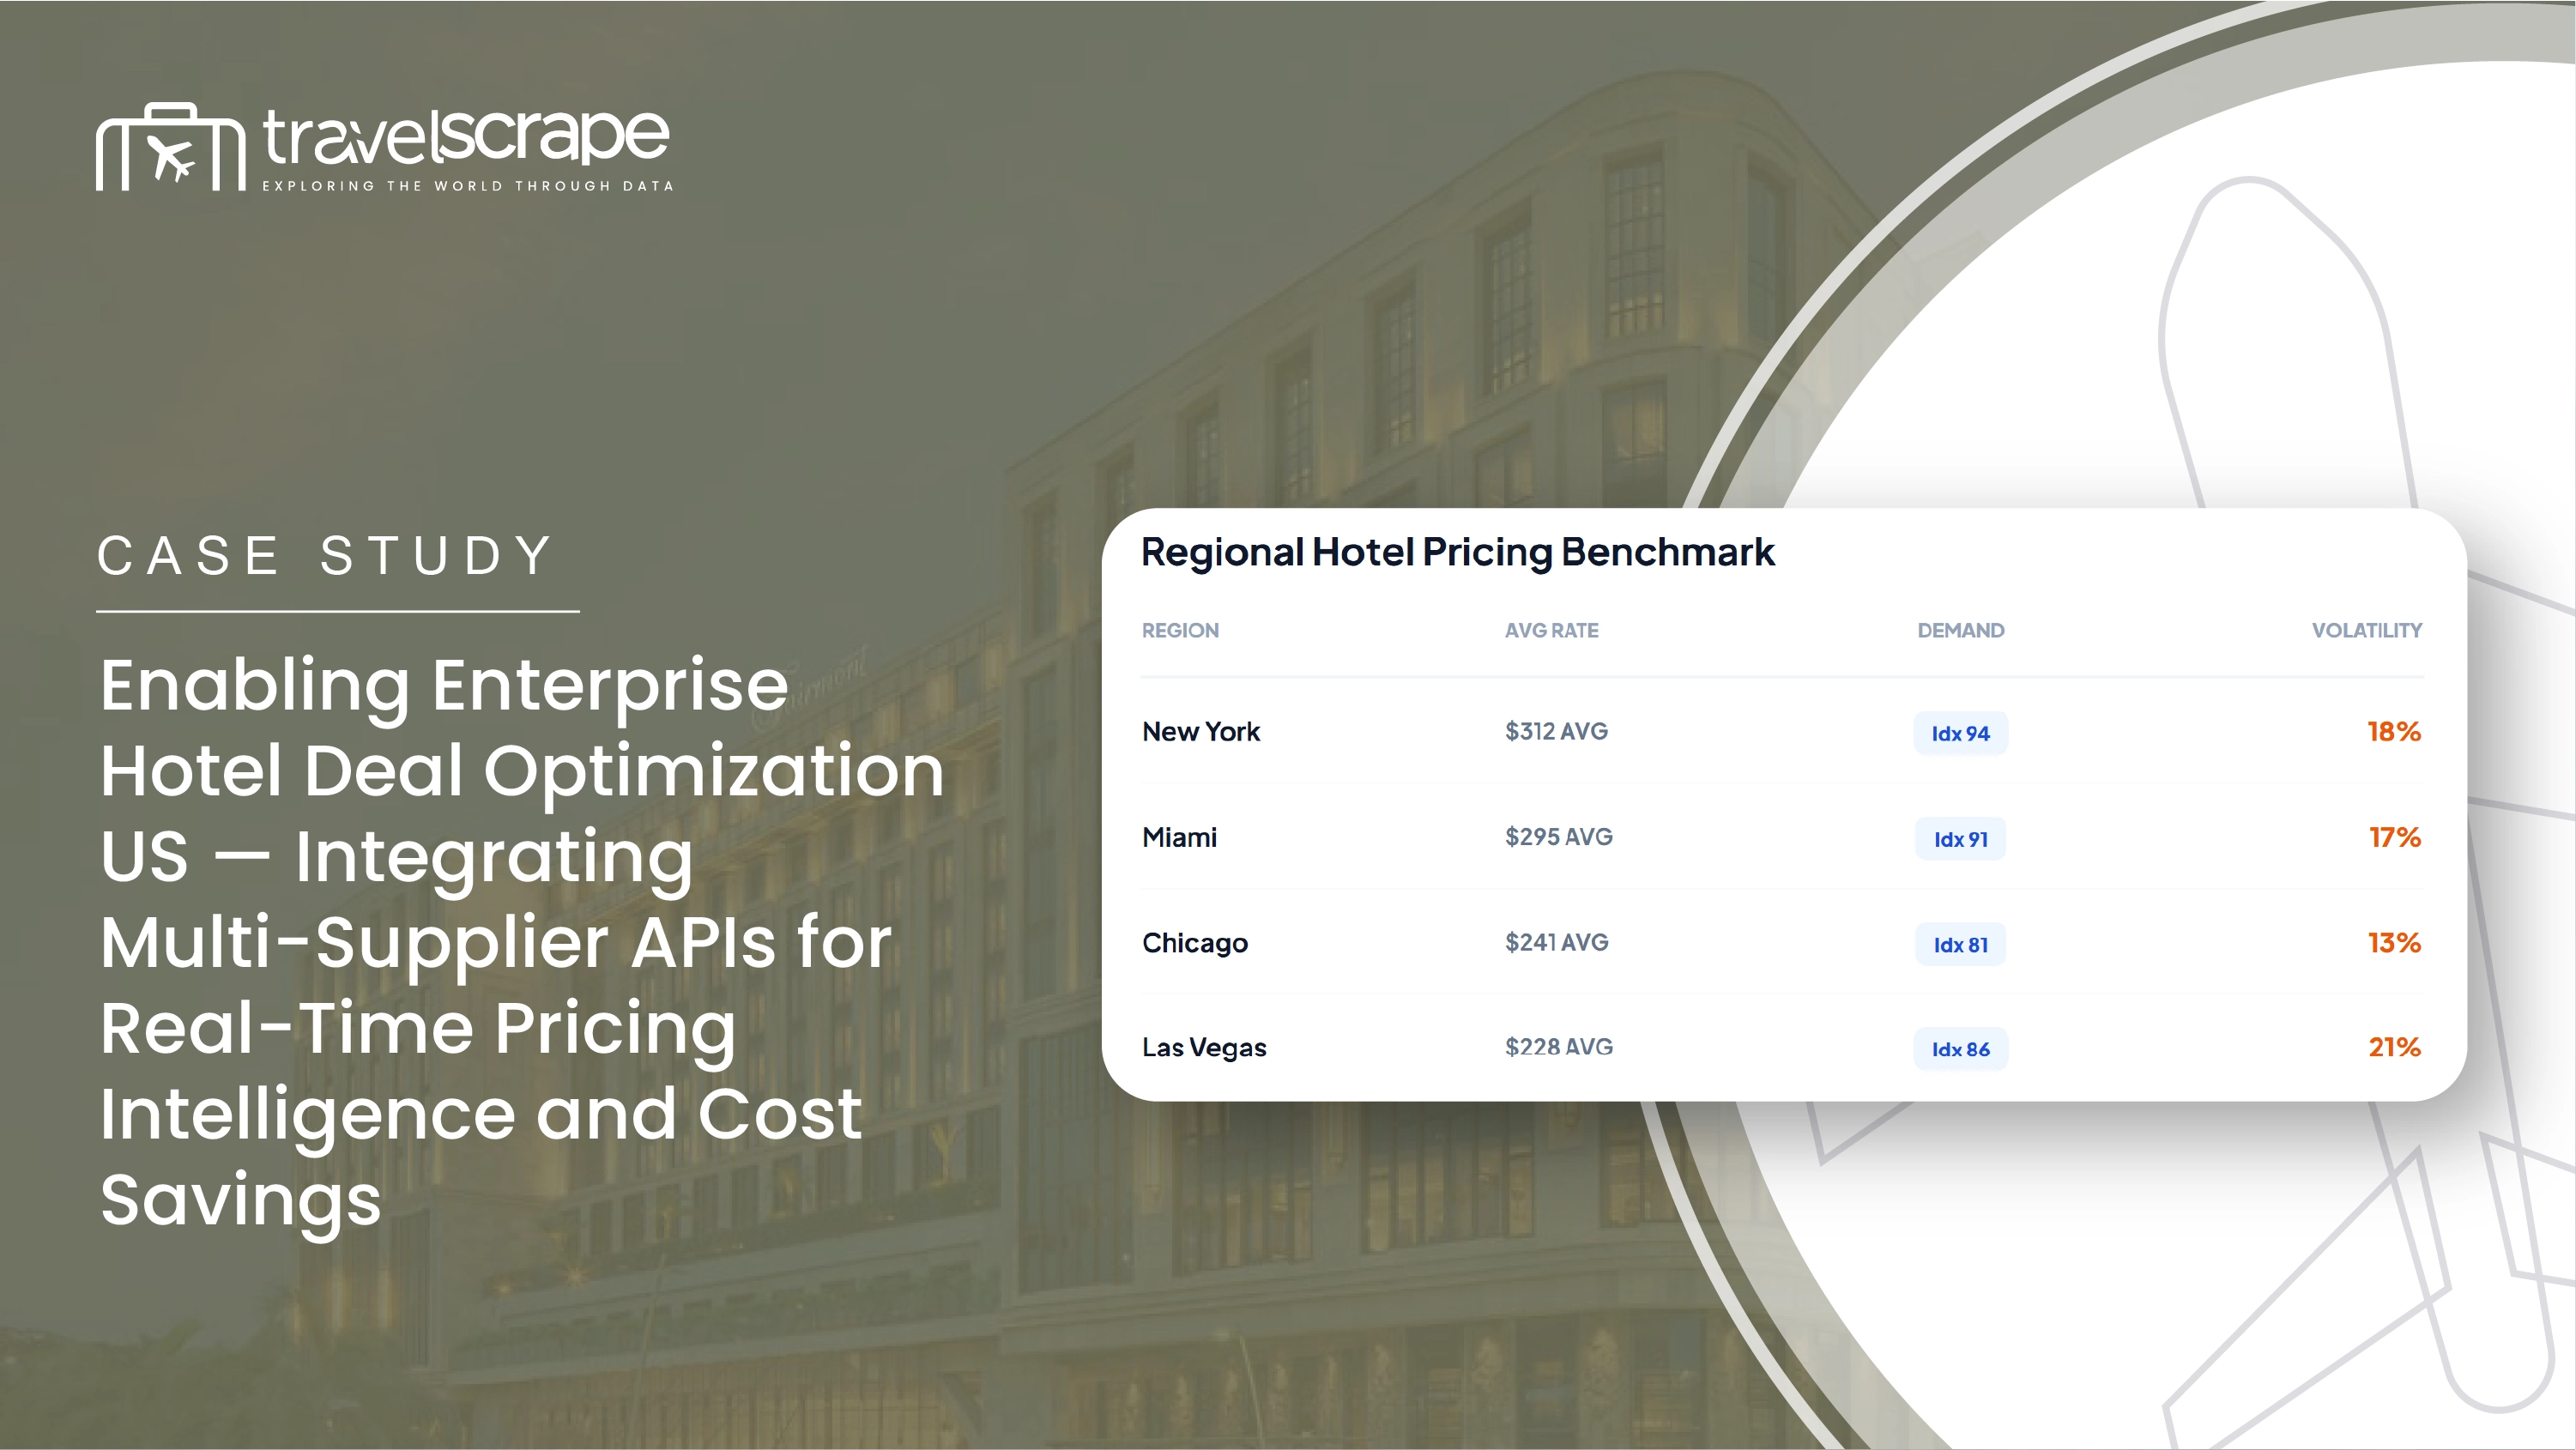Screen dimensions: 2576x1450
Task: Click the 21% volatility value
Action: (2394, 1047)
